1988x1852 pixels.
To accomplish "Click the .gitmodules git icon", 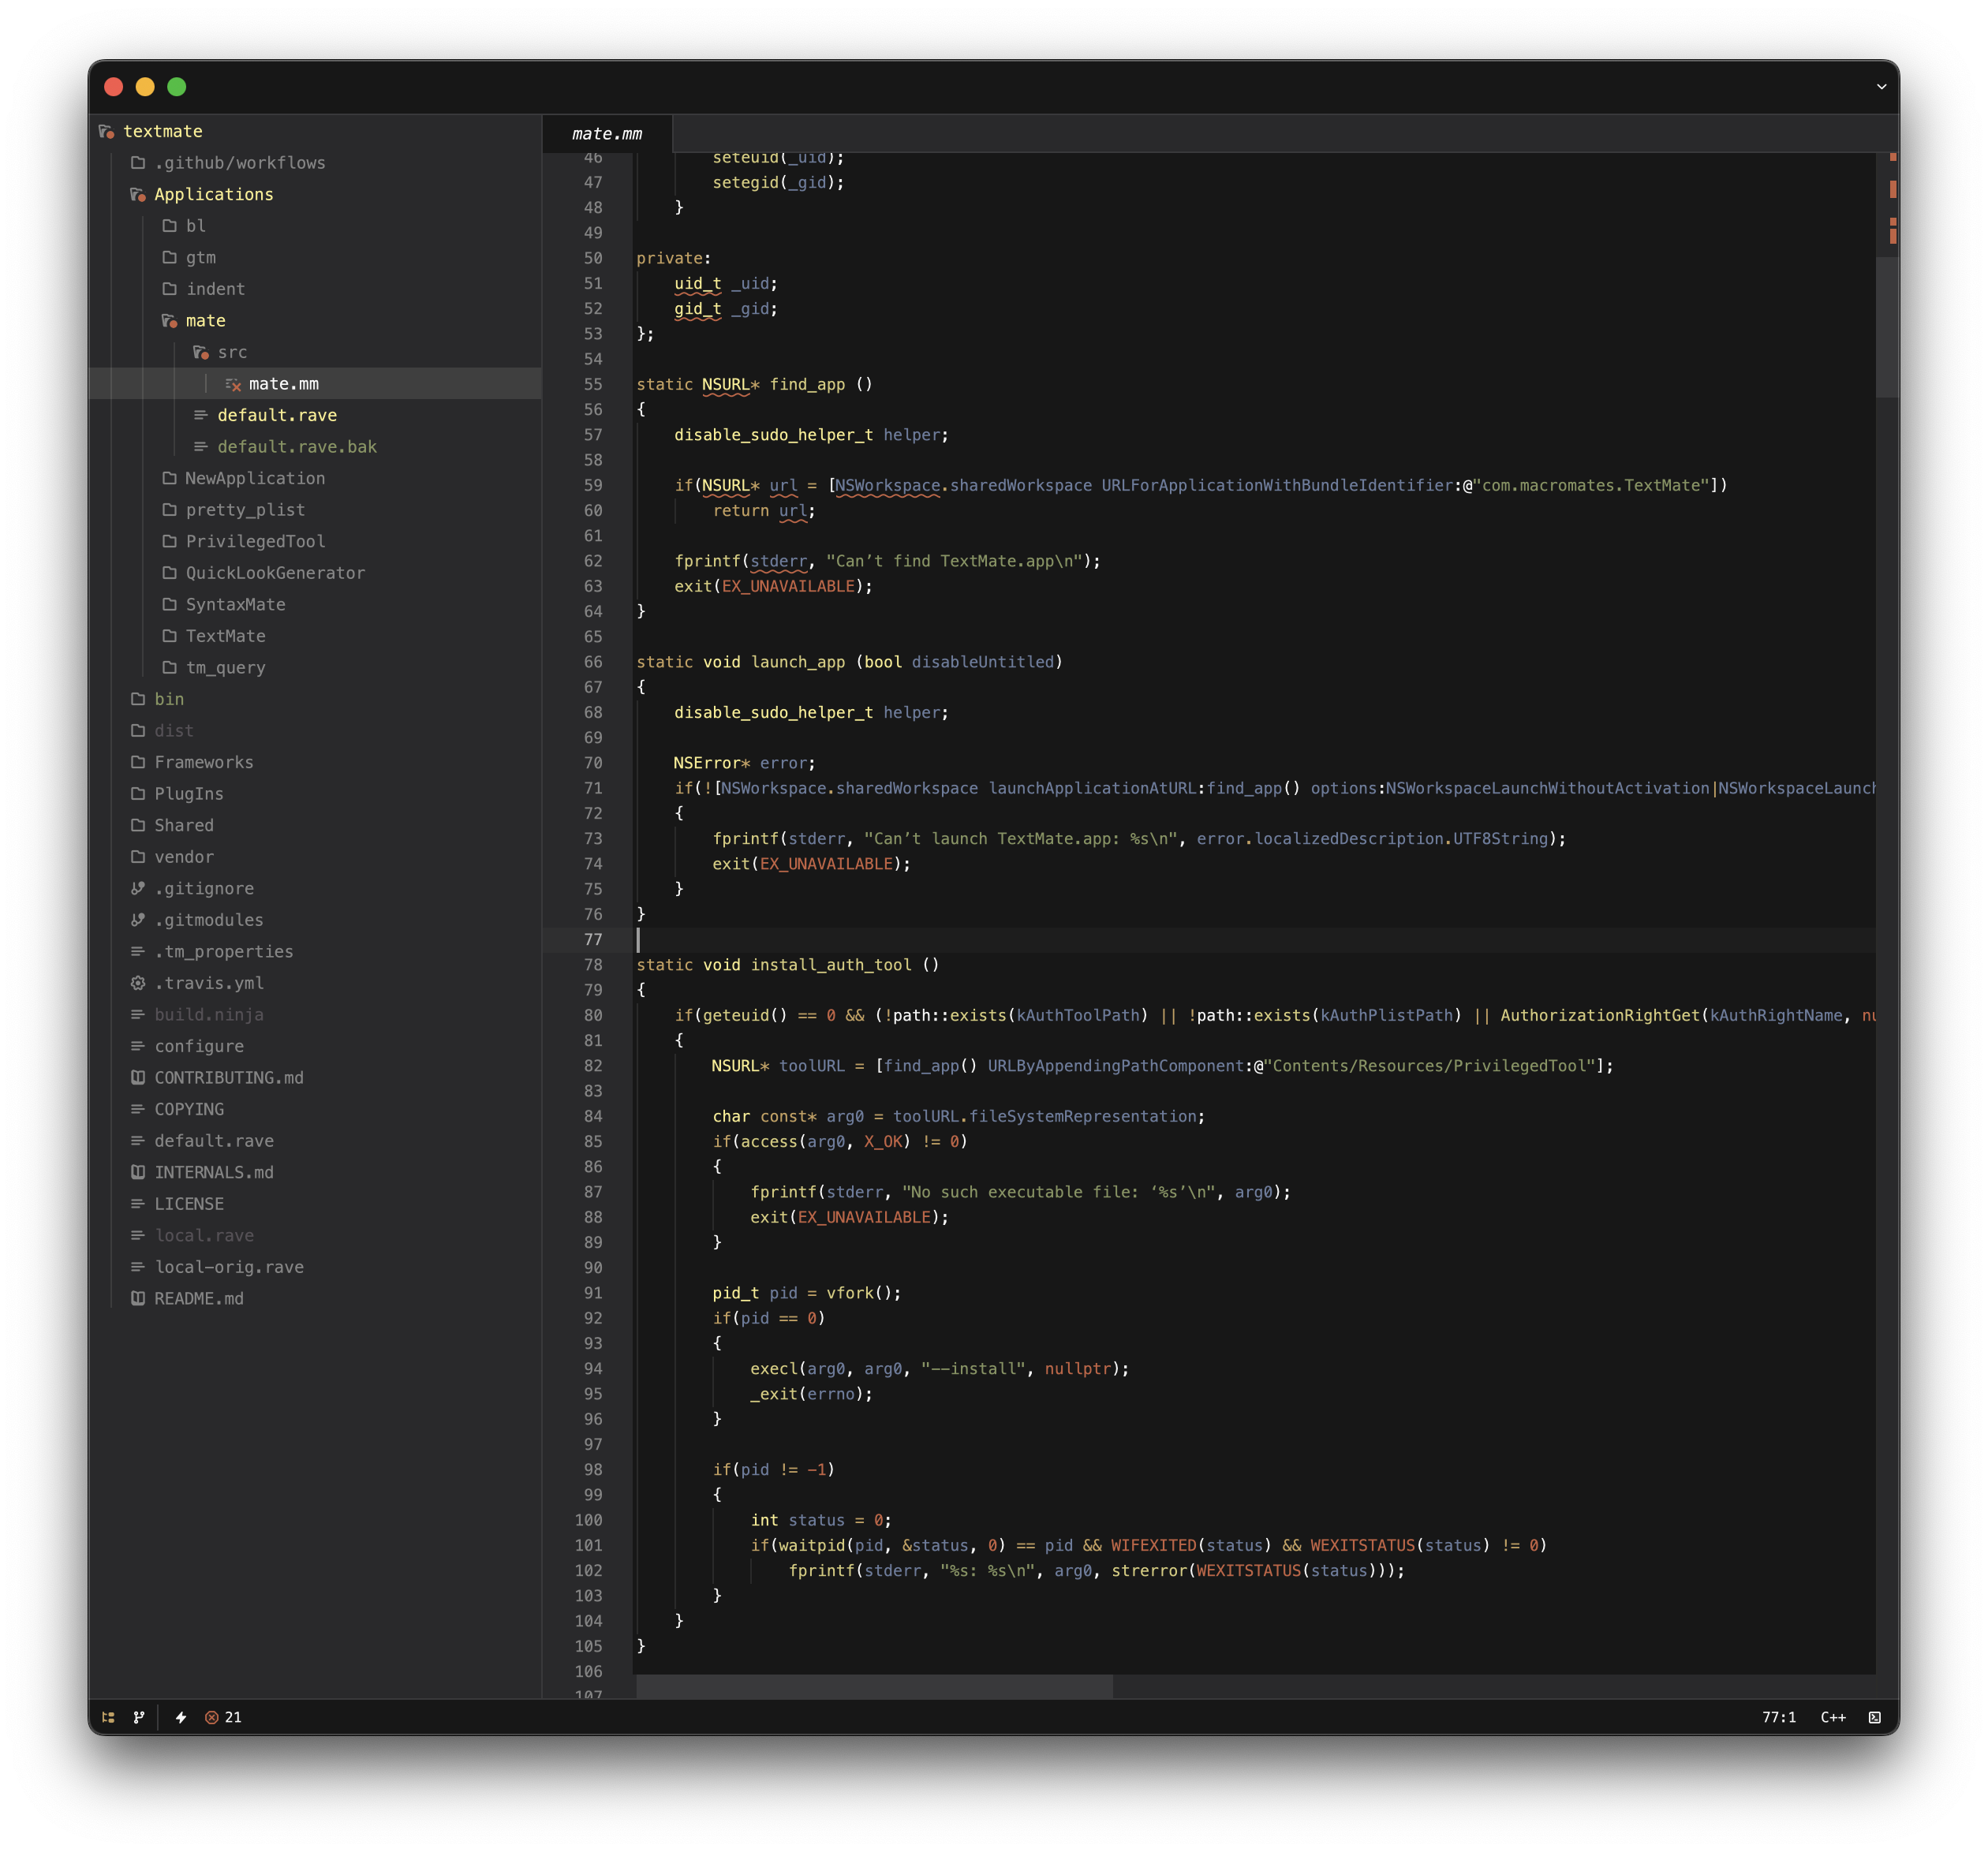I will tap(138, 920).
